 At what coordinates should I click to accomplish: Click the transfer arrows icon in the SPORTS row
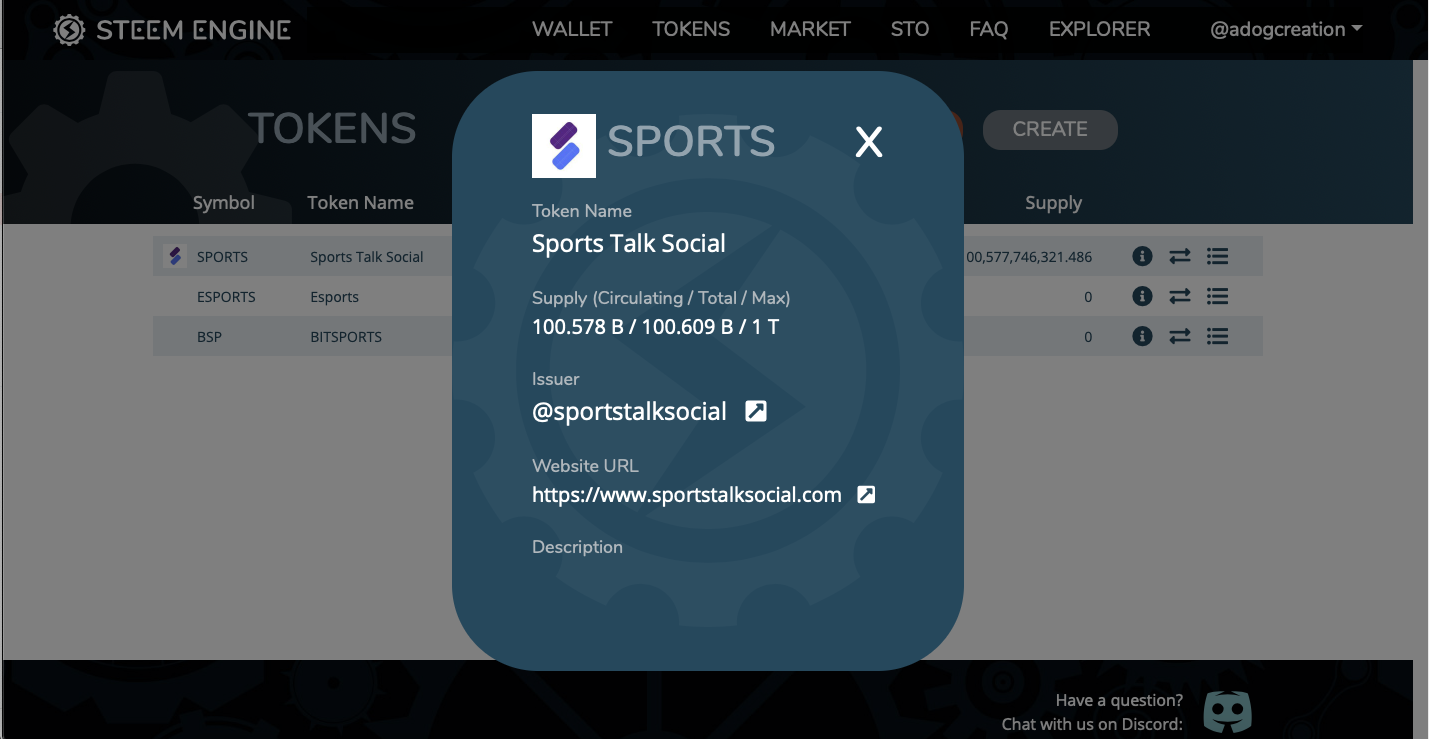[x=1180, y=257]
